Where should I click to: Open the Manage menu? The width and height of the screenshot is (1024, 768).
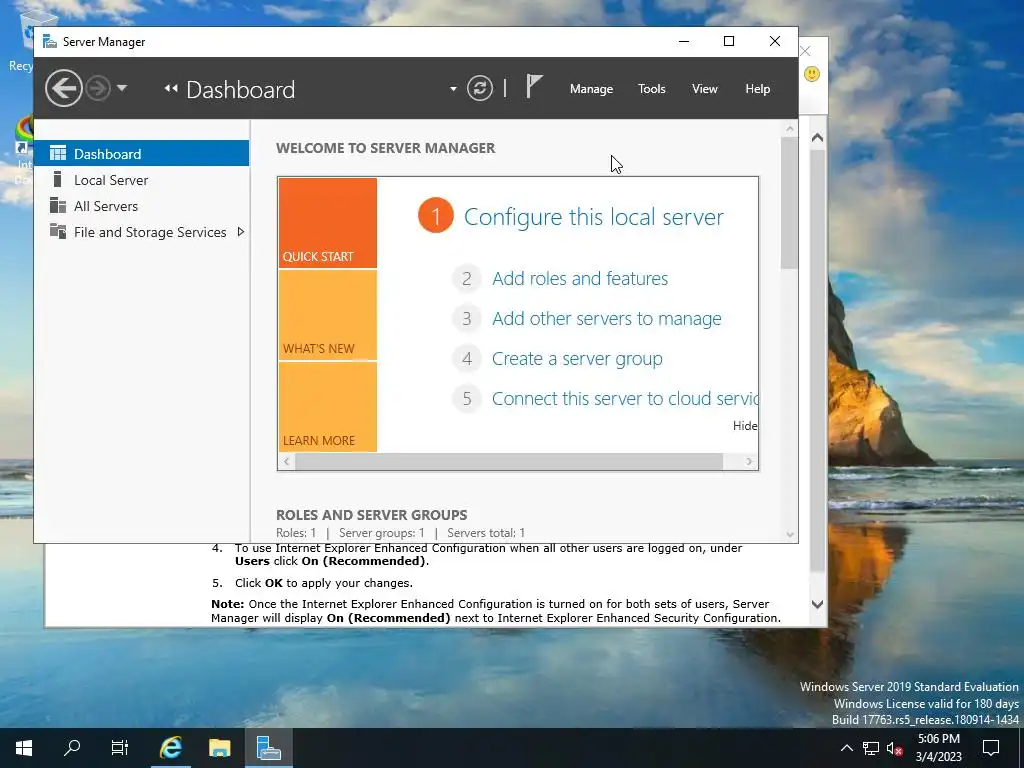click(x=591, y=89)
